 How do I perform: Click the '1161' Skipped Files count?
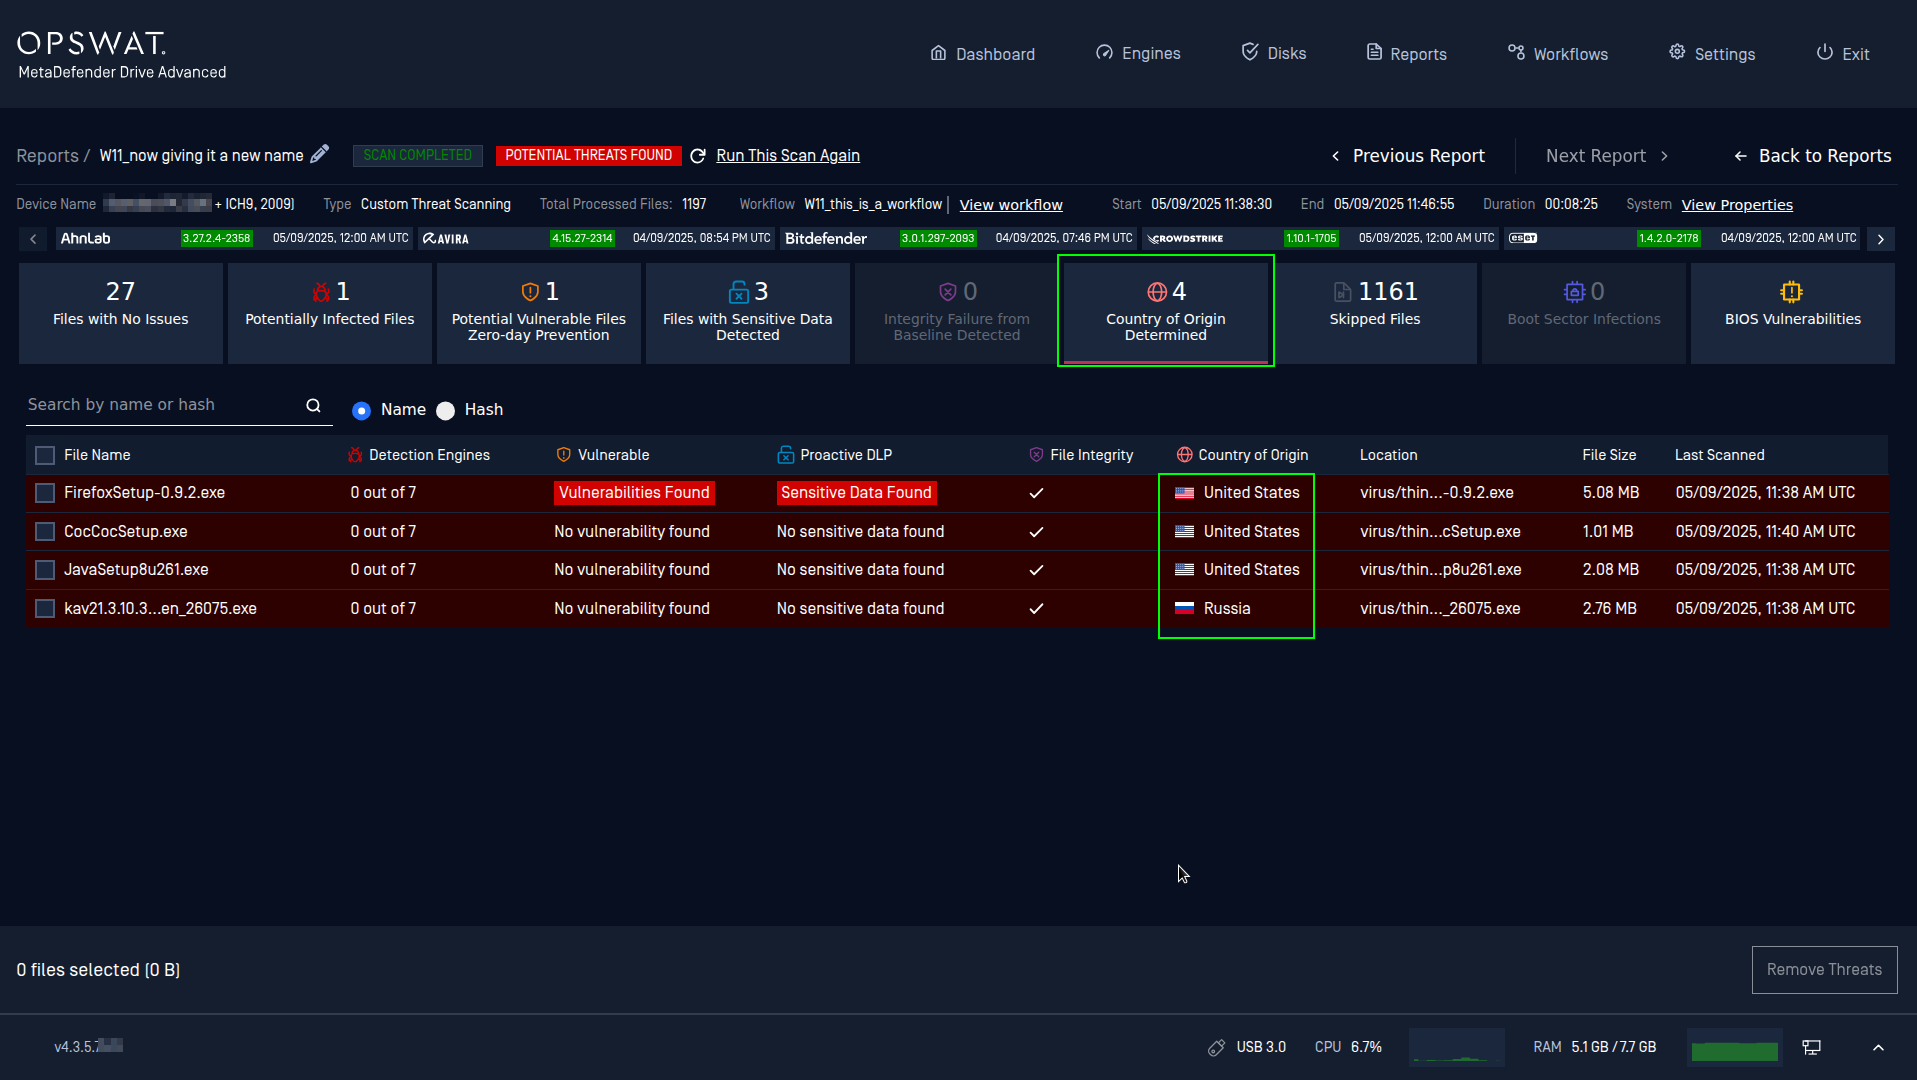point(1387,291)
